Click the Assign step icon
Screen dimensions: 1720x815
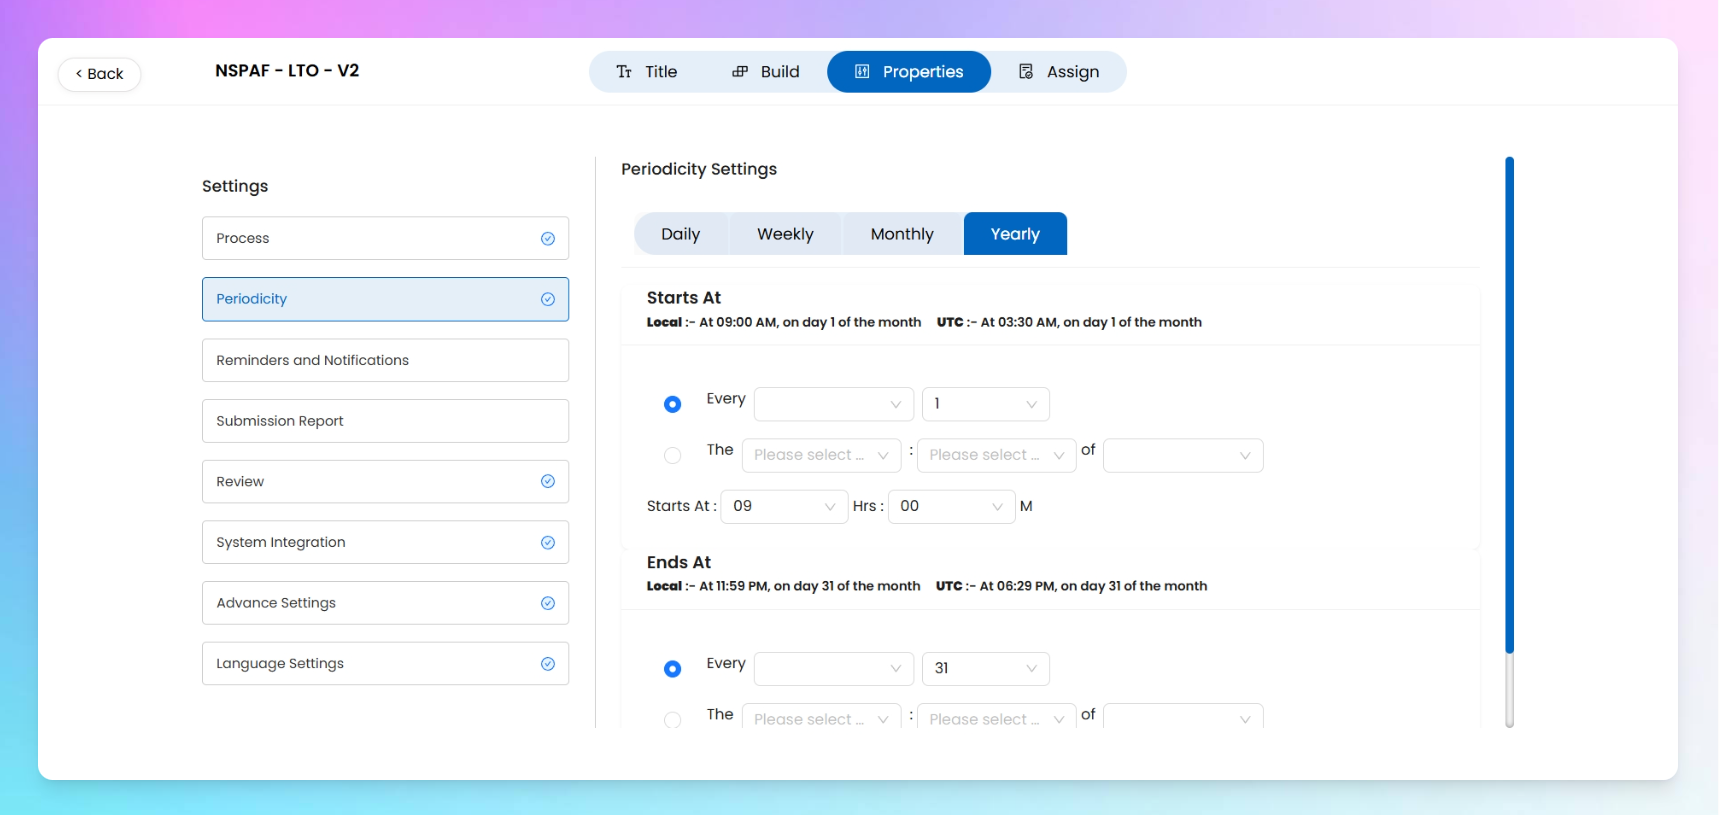coord(1026,72)
